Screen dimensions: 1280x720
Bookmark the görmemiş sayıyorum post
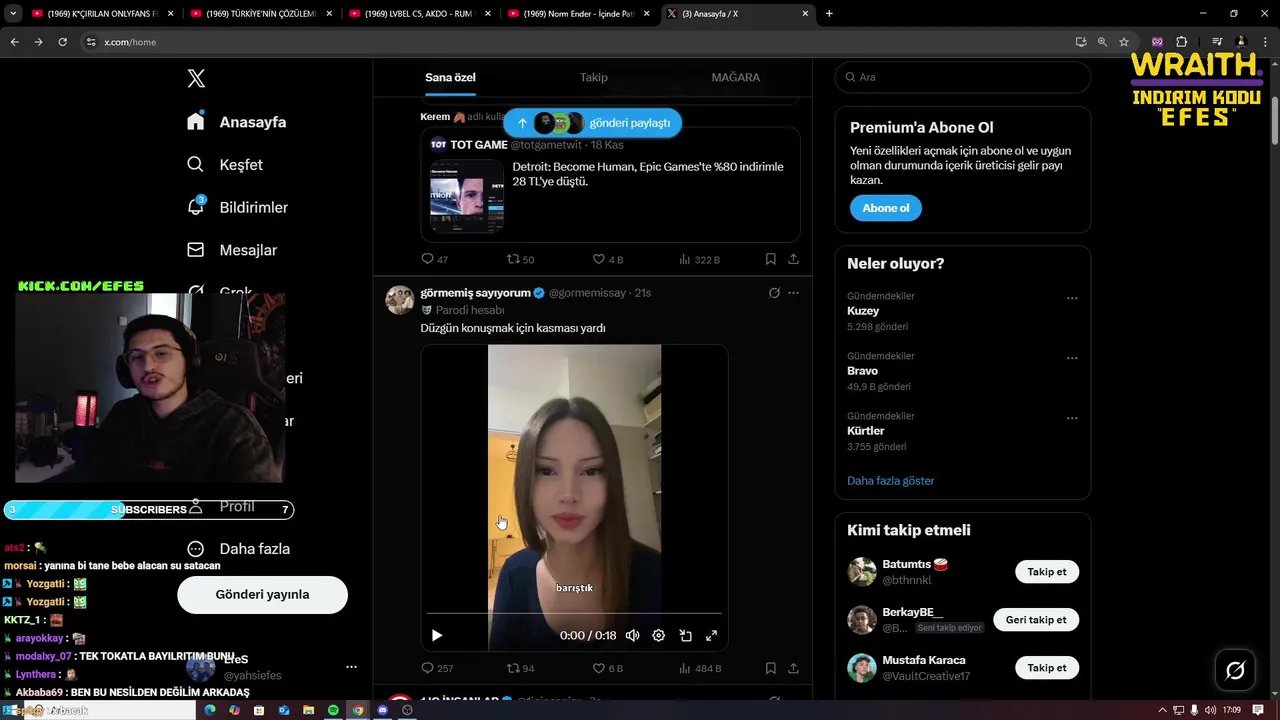770,668
